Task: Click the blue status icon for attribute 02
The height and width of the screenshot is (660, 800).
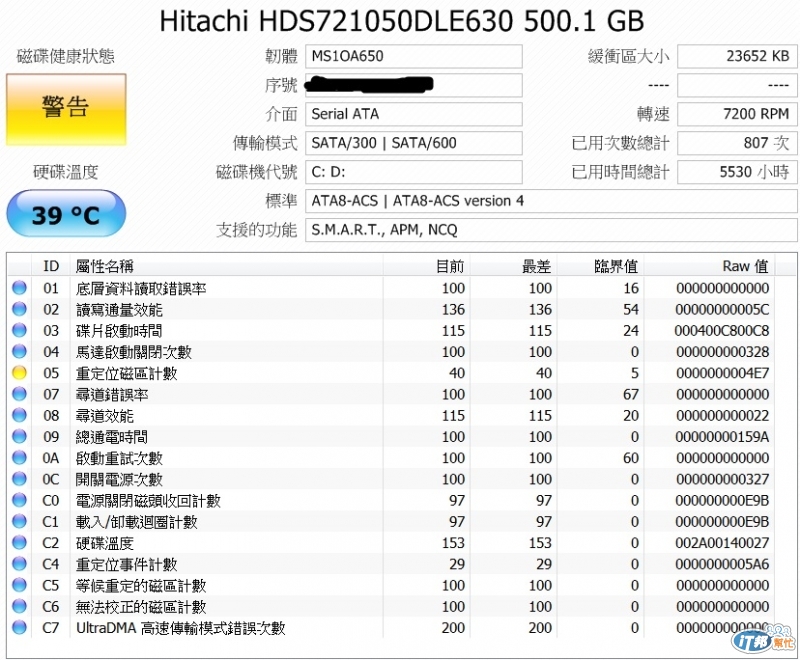Action: point(19,309)
